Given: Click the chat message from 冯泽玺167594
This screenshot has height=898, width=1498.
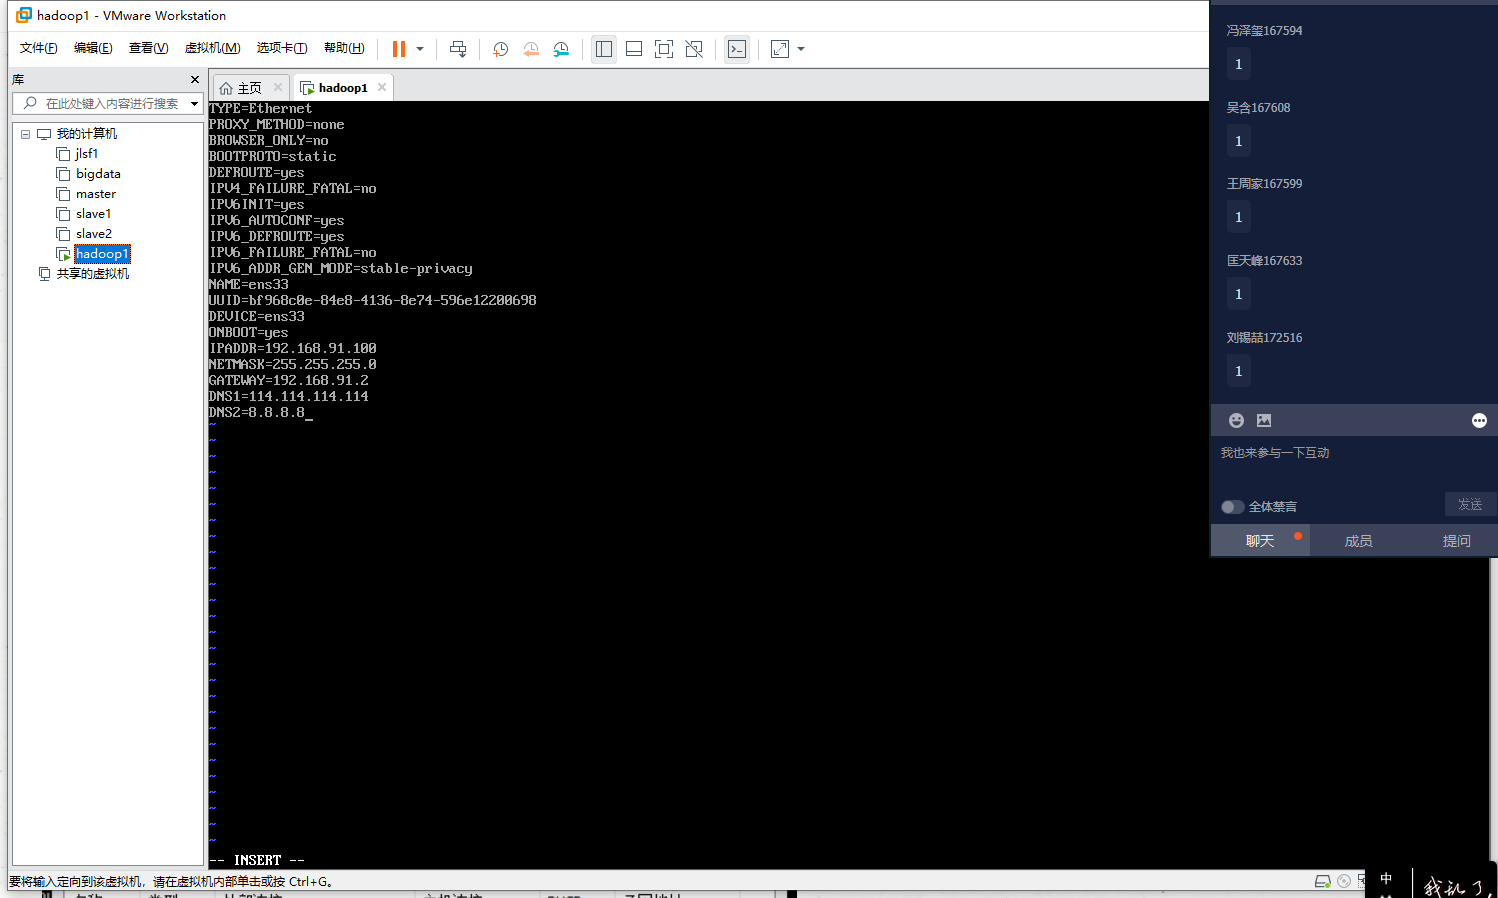Looking at the screenshot, I should [1238, 64].
